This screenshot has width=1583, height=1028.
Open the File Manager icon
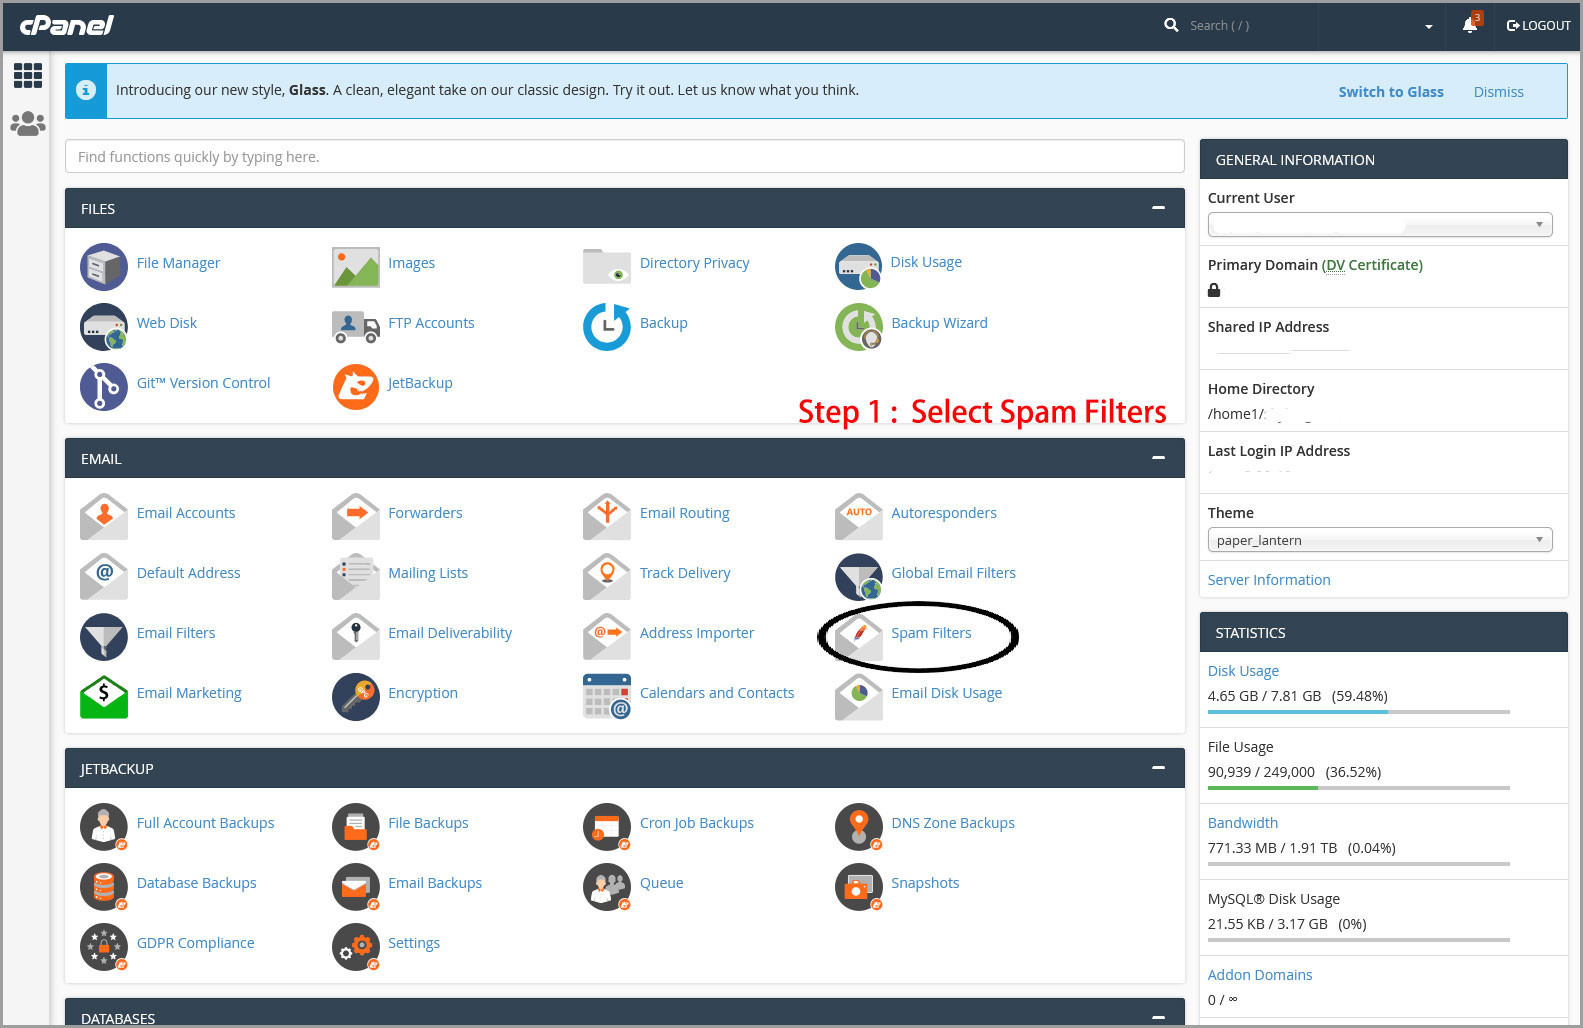[x=104, y=267]
